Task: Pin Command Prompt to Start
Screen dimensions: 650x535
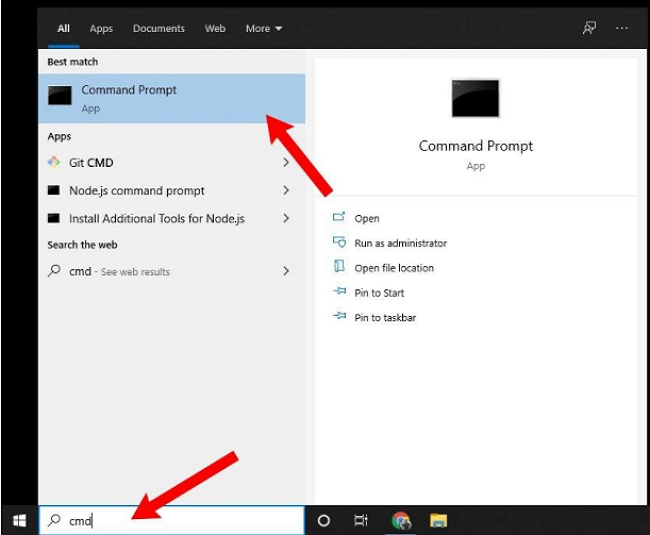Action: pyautogui.click(x=379, y=293)
